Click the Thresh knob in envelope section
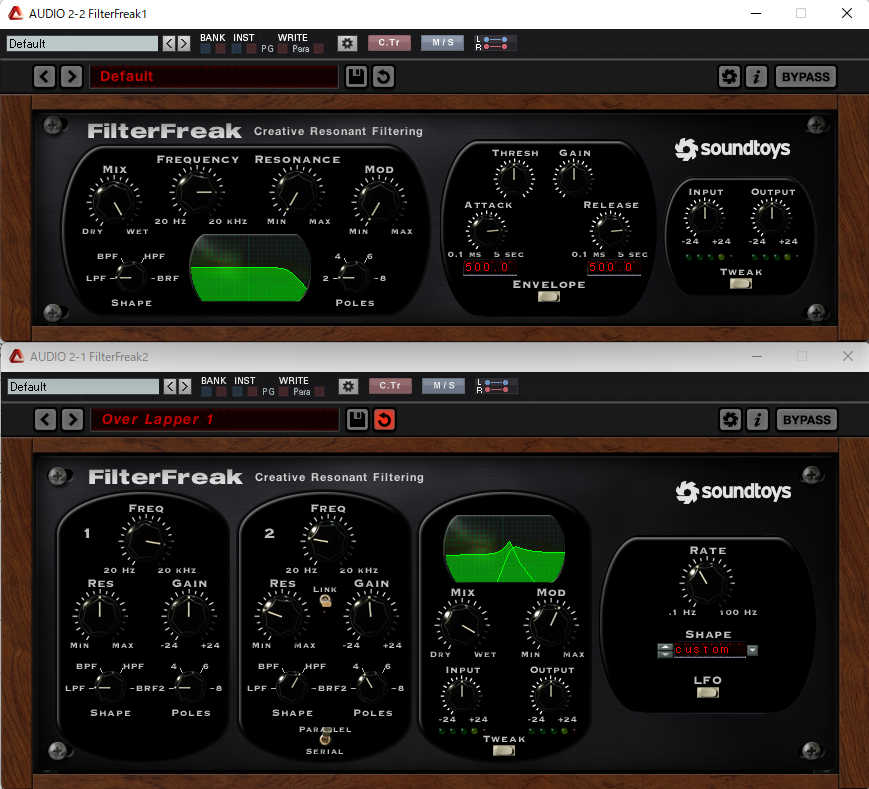869x789 pixels. click(x=514, y=178)
